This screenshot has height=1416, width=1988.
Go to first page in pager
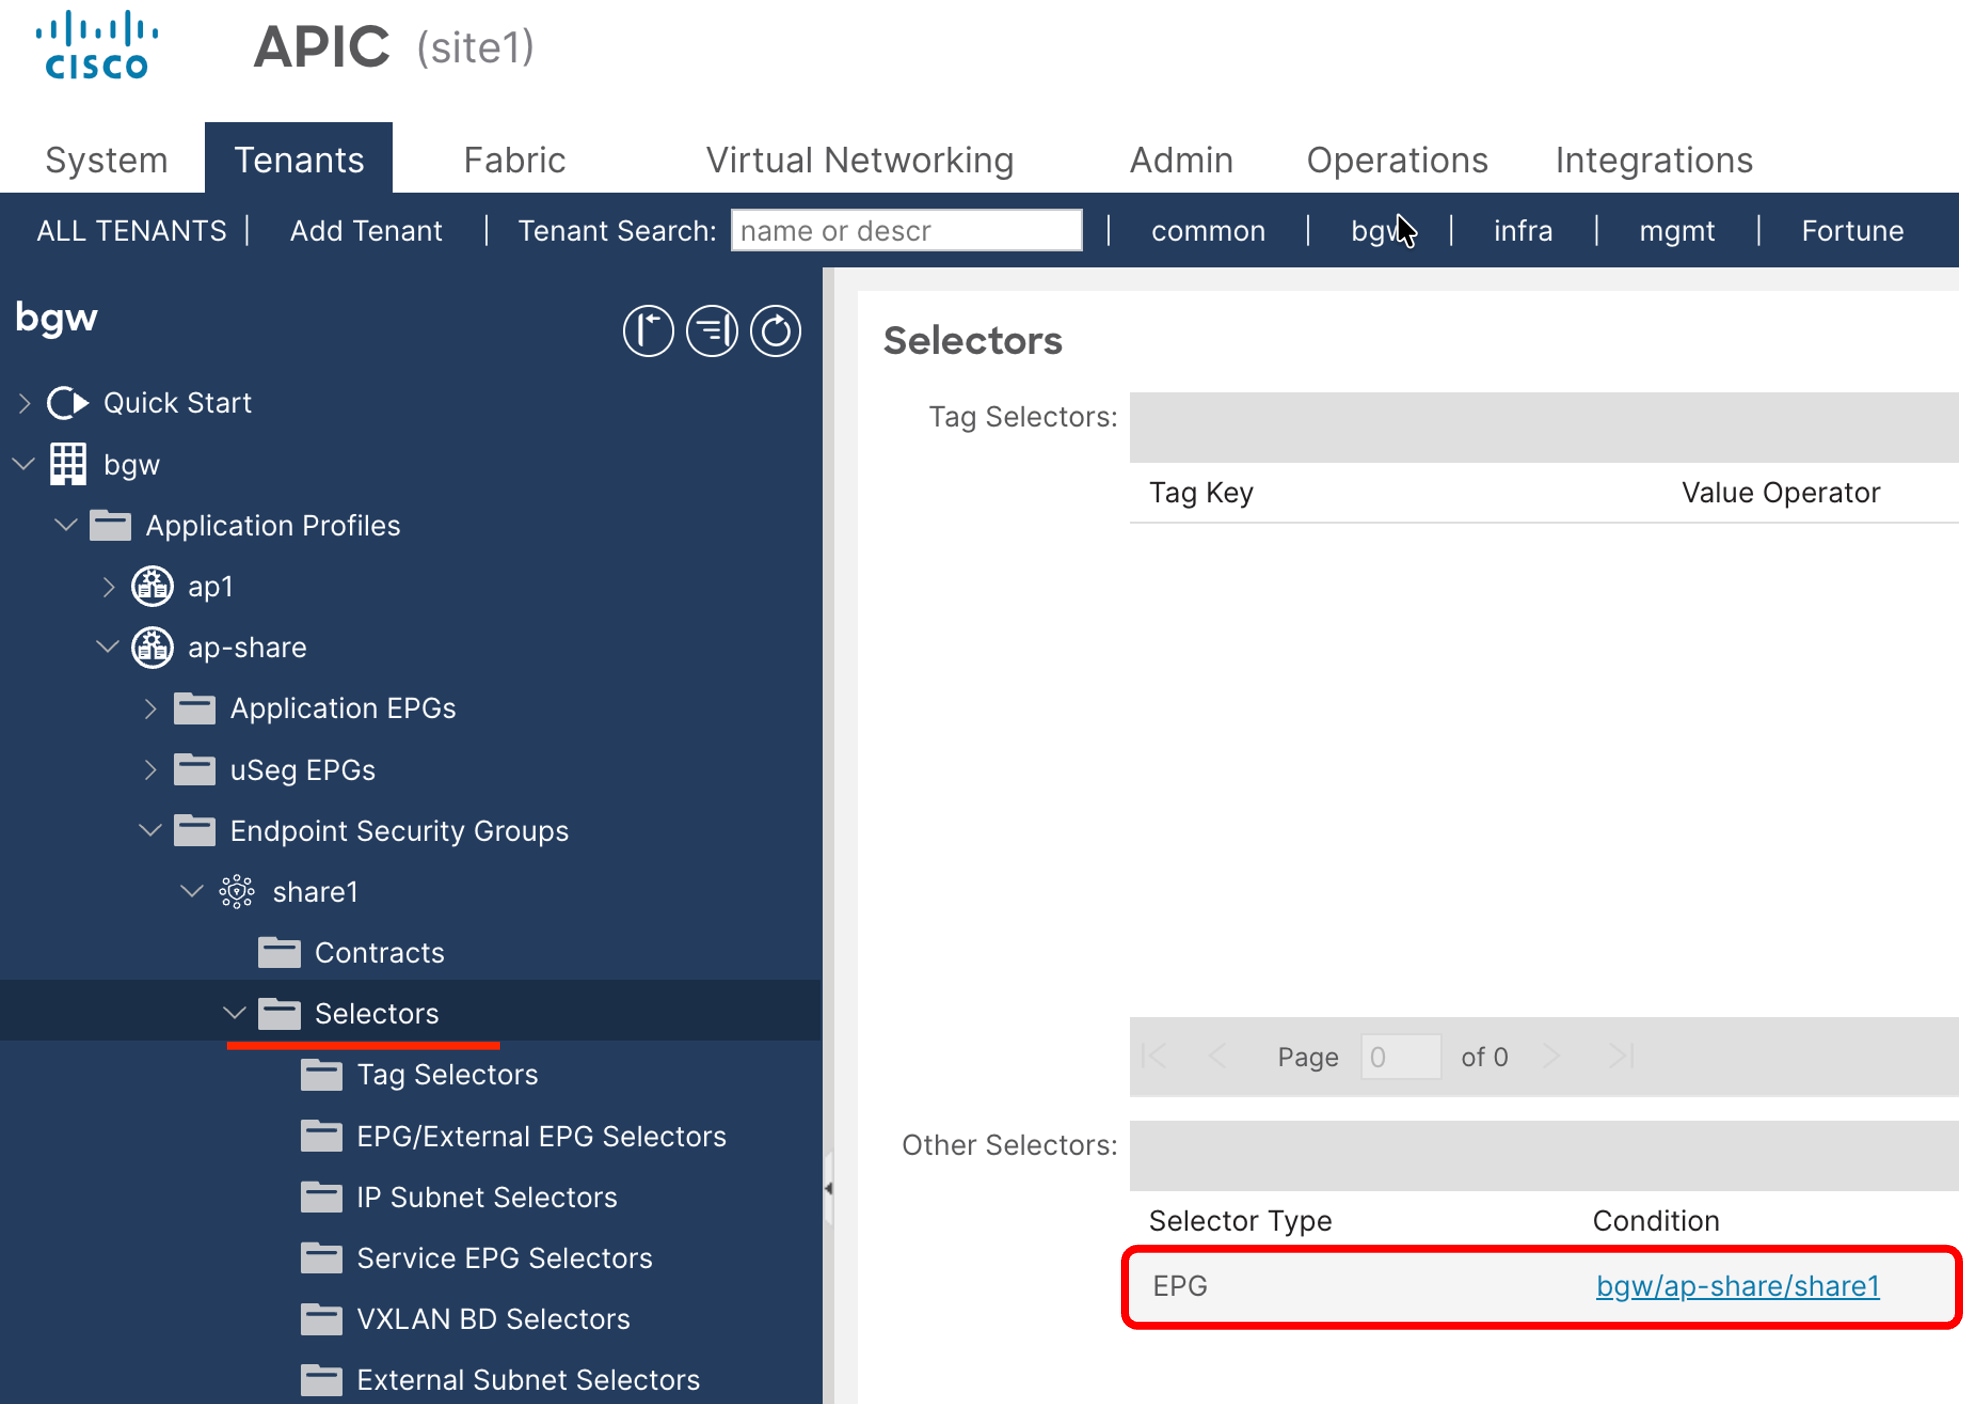coord(1154,1056)
